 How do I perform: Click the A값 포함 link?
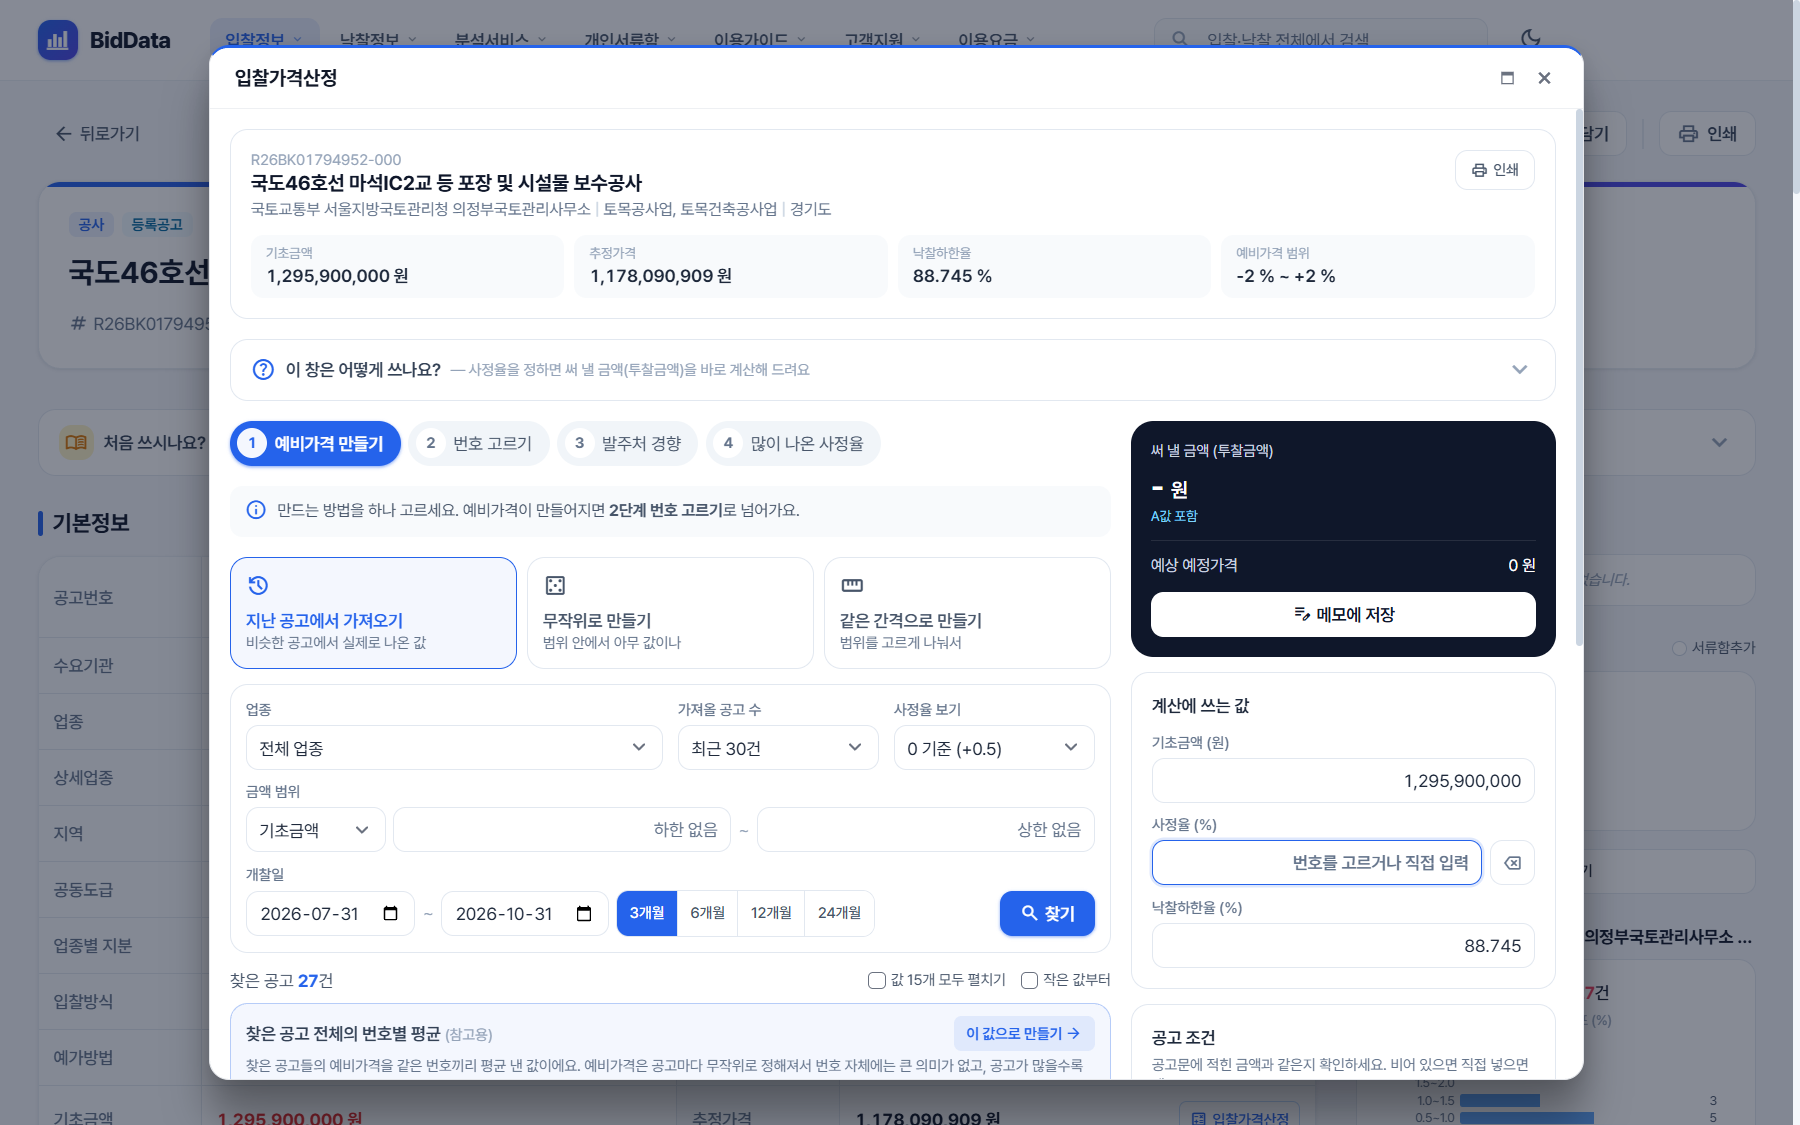click(x=1174, y=516)
